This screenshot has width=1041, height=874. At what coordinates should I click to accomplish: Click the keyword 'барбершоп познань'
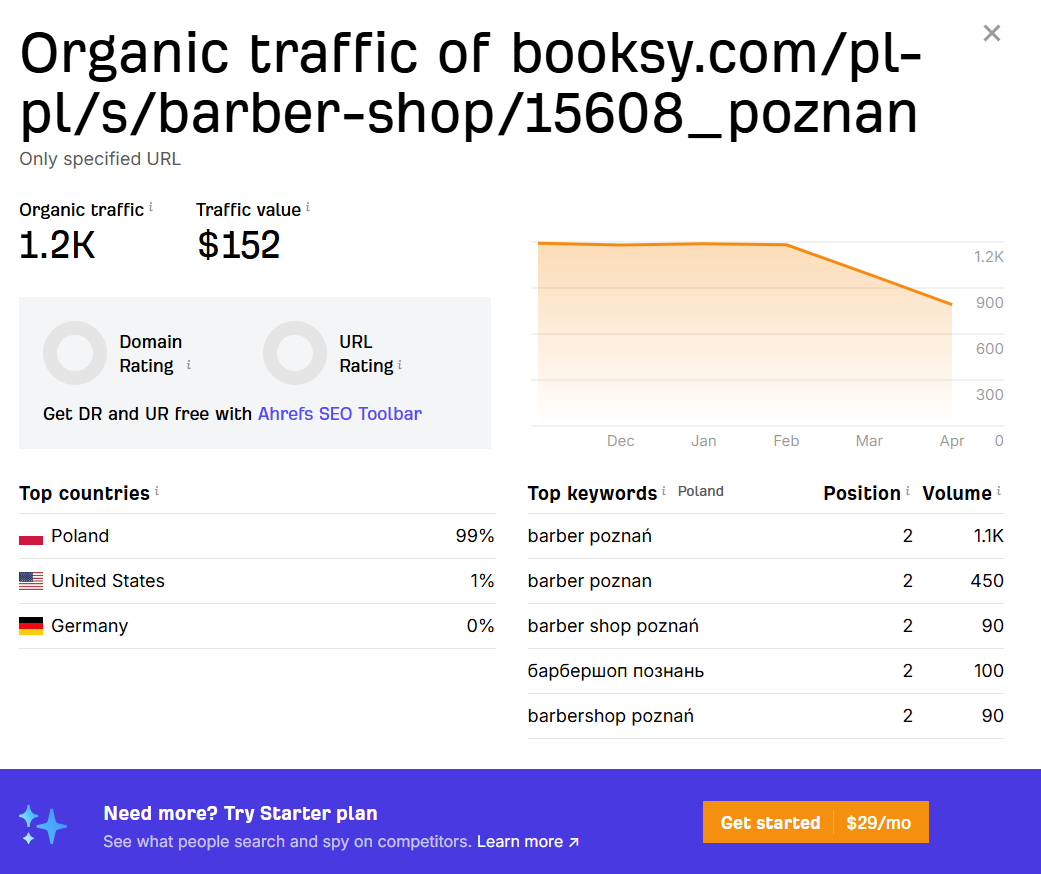coord(615,671)
